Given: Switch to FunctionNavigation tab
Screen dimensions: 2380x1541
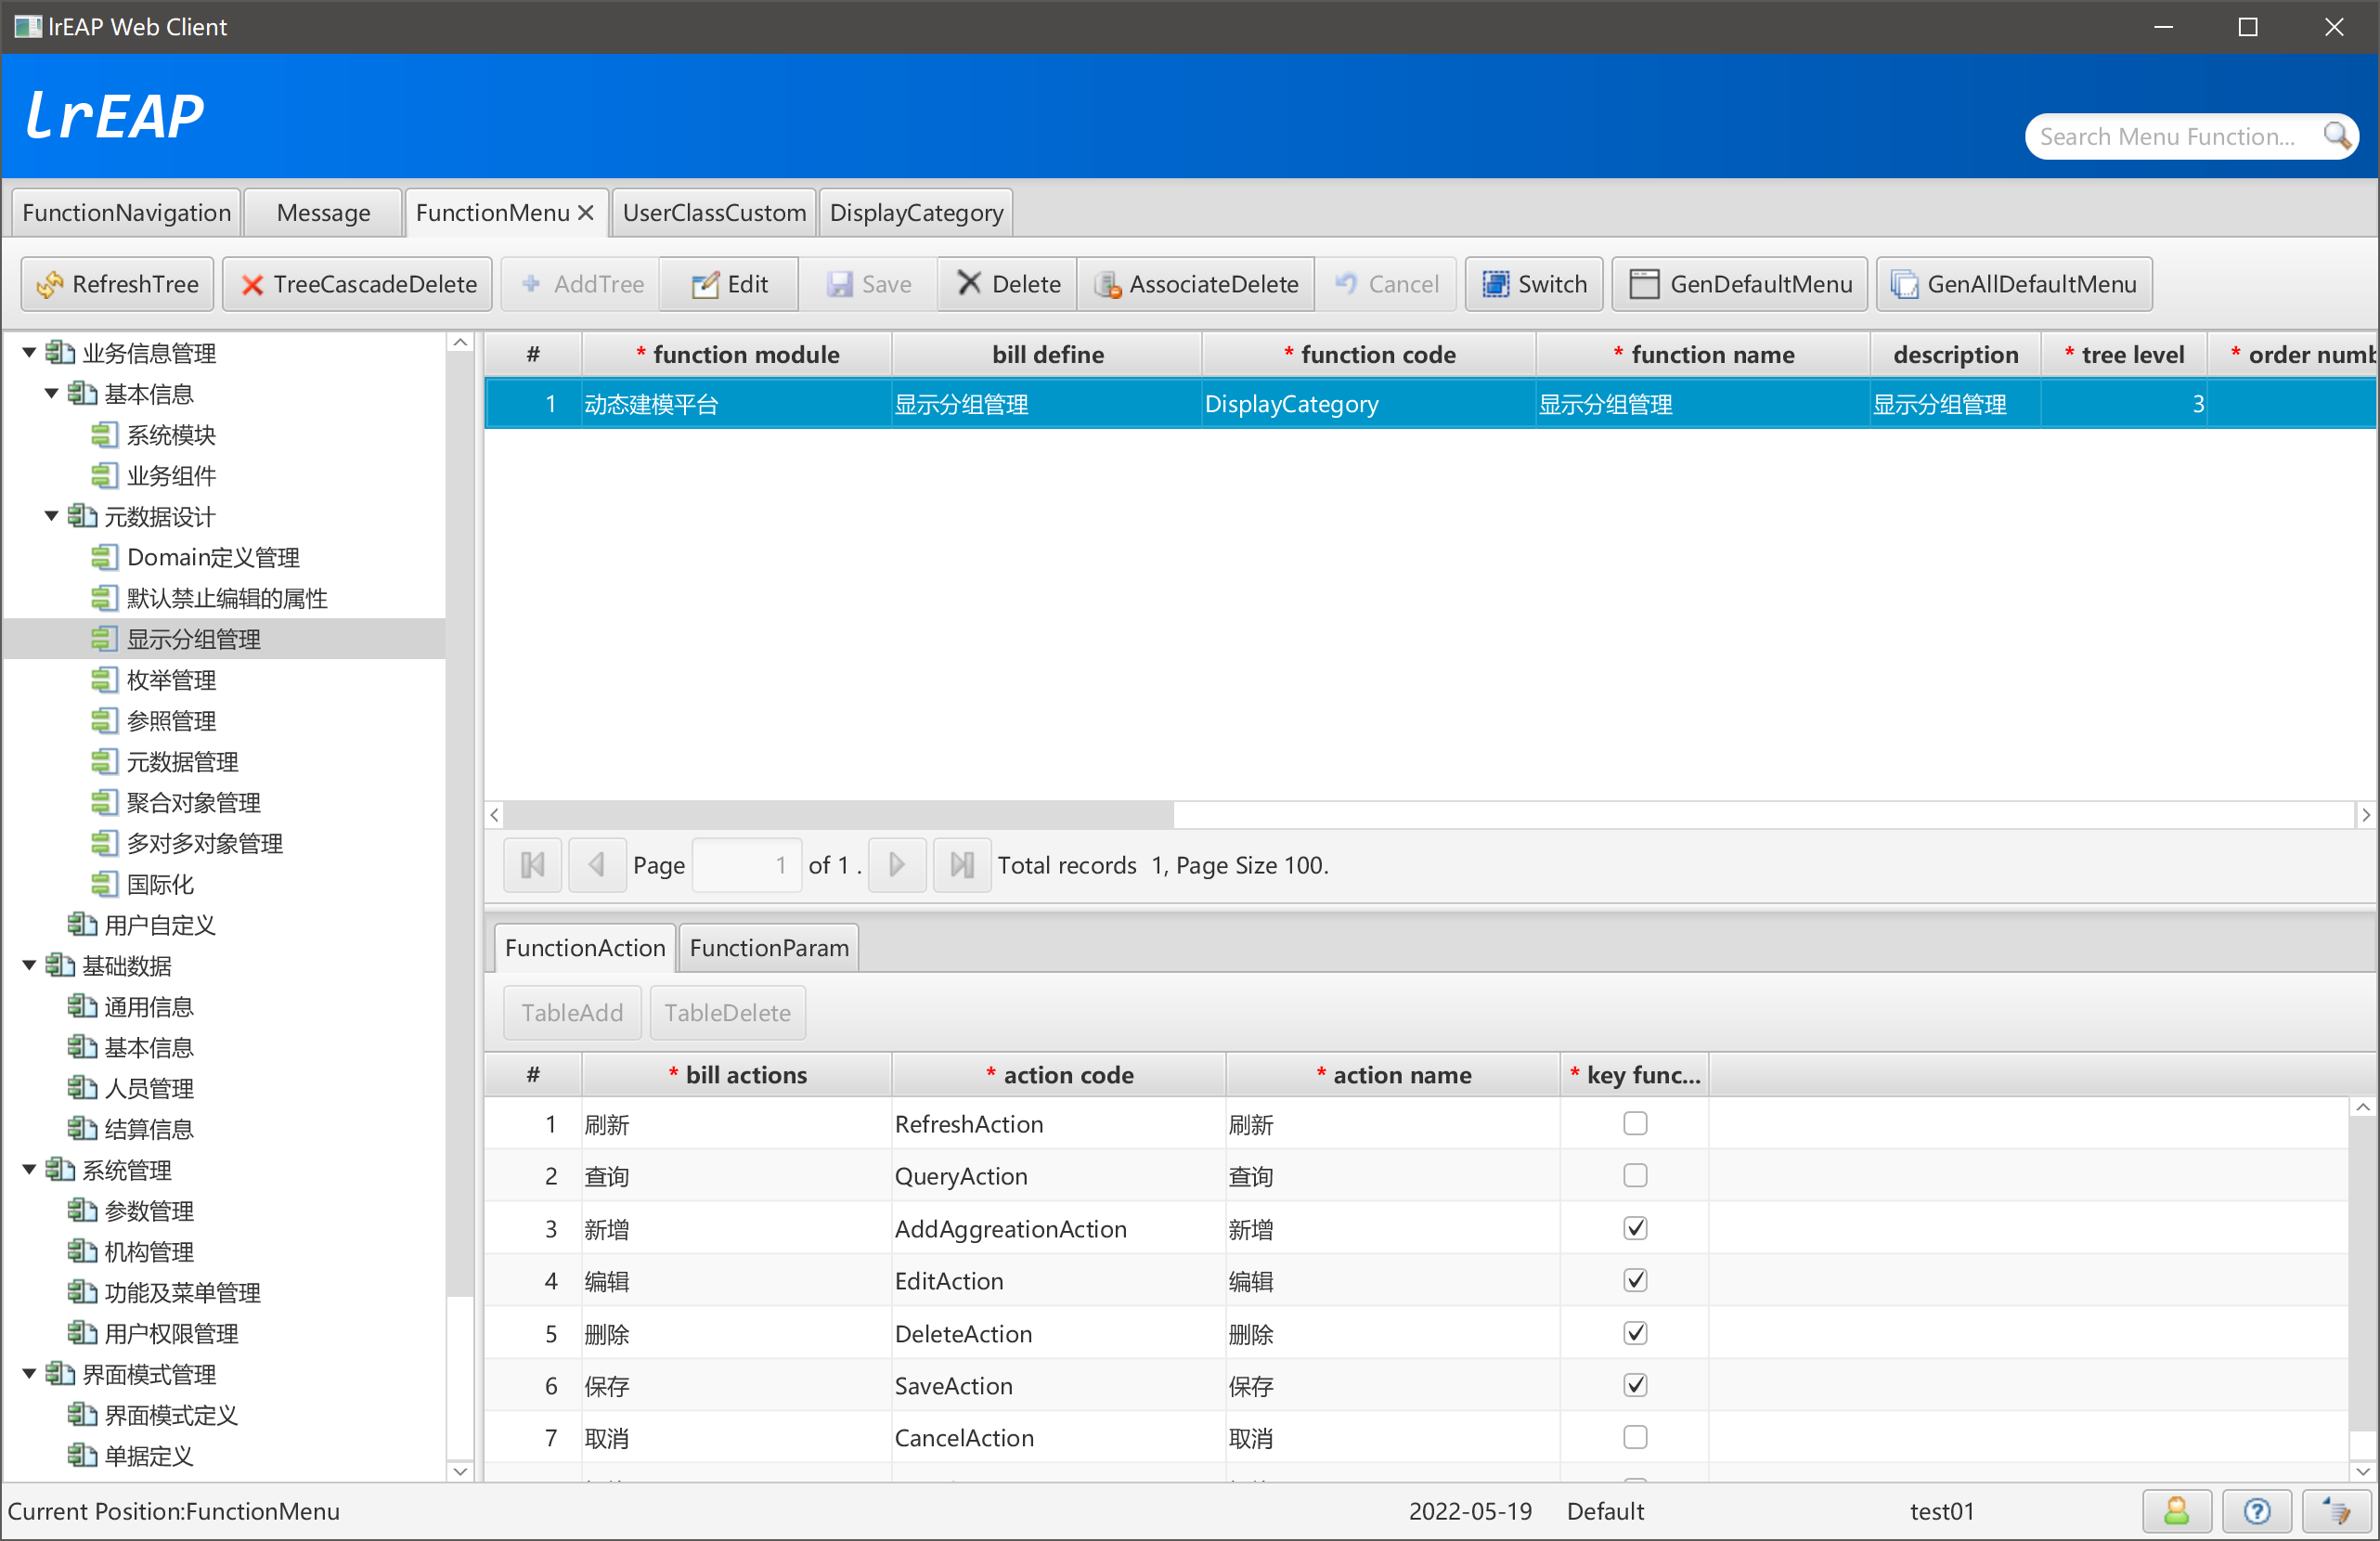Looking at the screenshot, I should point(126,212).
